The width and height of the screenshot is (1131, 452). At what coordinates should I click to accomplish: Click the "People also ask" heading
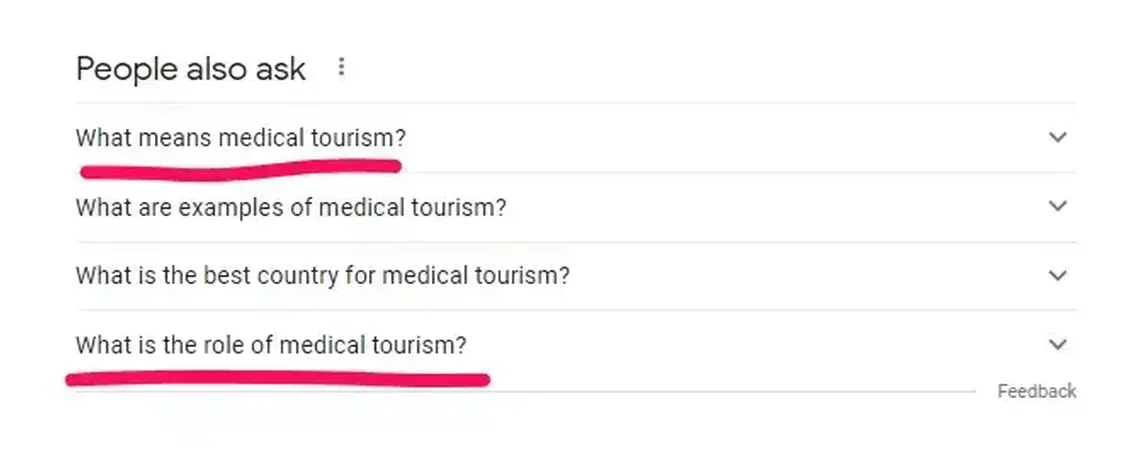190,69
